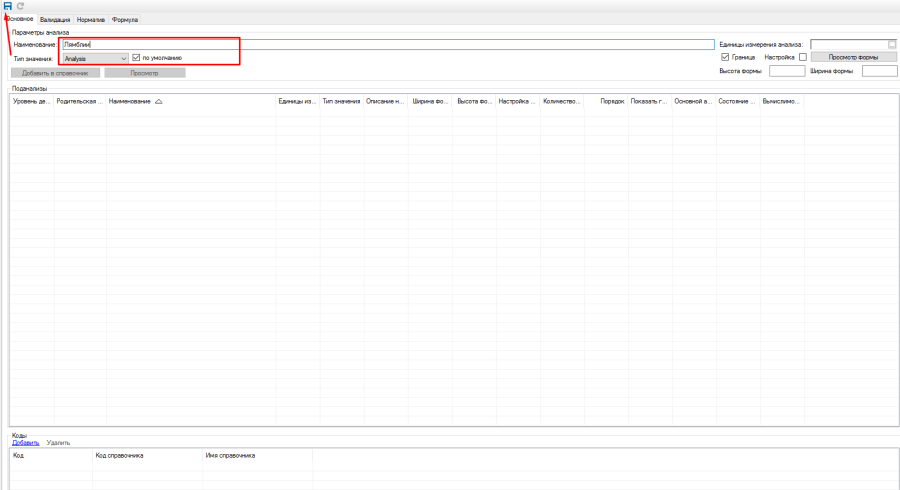Click the 'Настройка...' column header in table
This screenshot has width=900, height=490.
tap(518, 102)
